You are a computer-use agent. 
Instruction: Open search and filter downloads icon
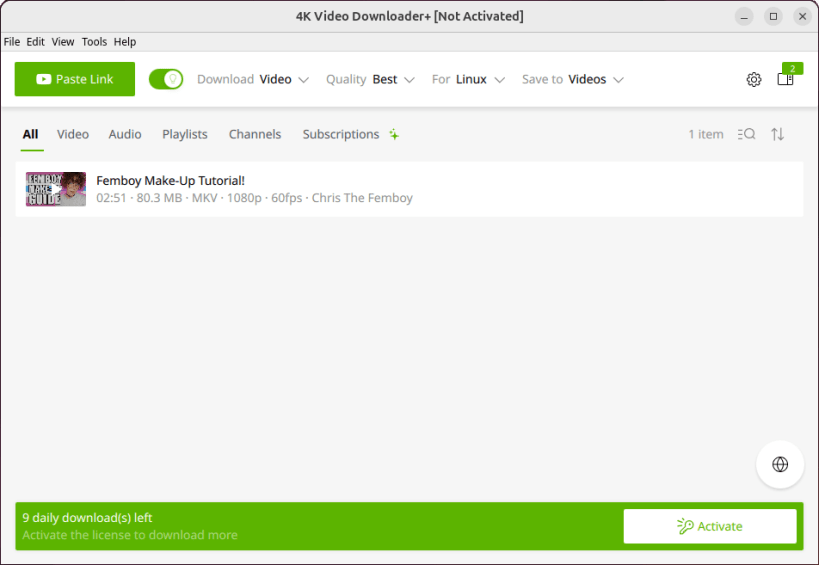click(746, 134)
